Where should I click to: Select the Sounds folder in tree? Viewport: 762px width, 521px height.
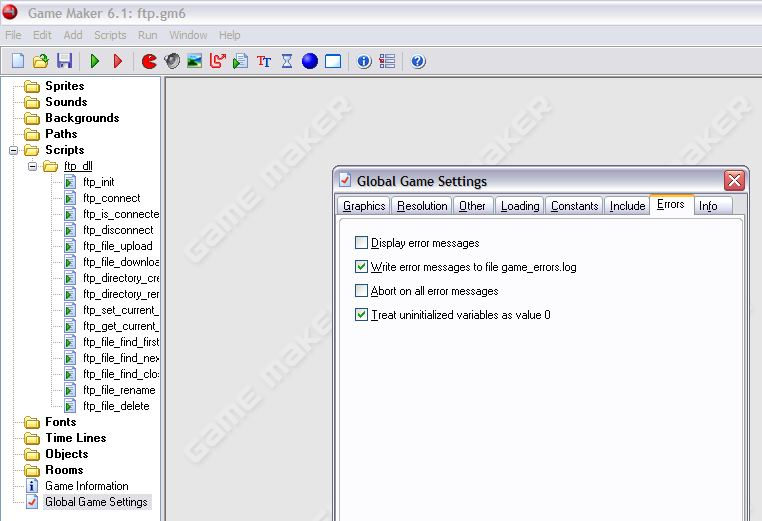(66, 102)
